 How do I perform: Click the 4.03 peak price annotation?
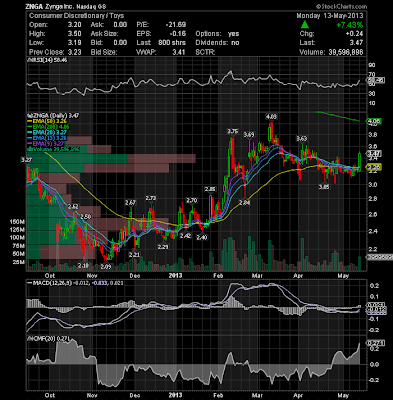pyautogui.click(x=271, y=117)
